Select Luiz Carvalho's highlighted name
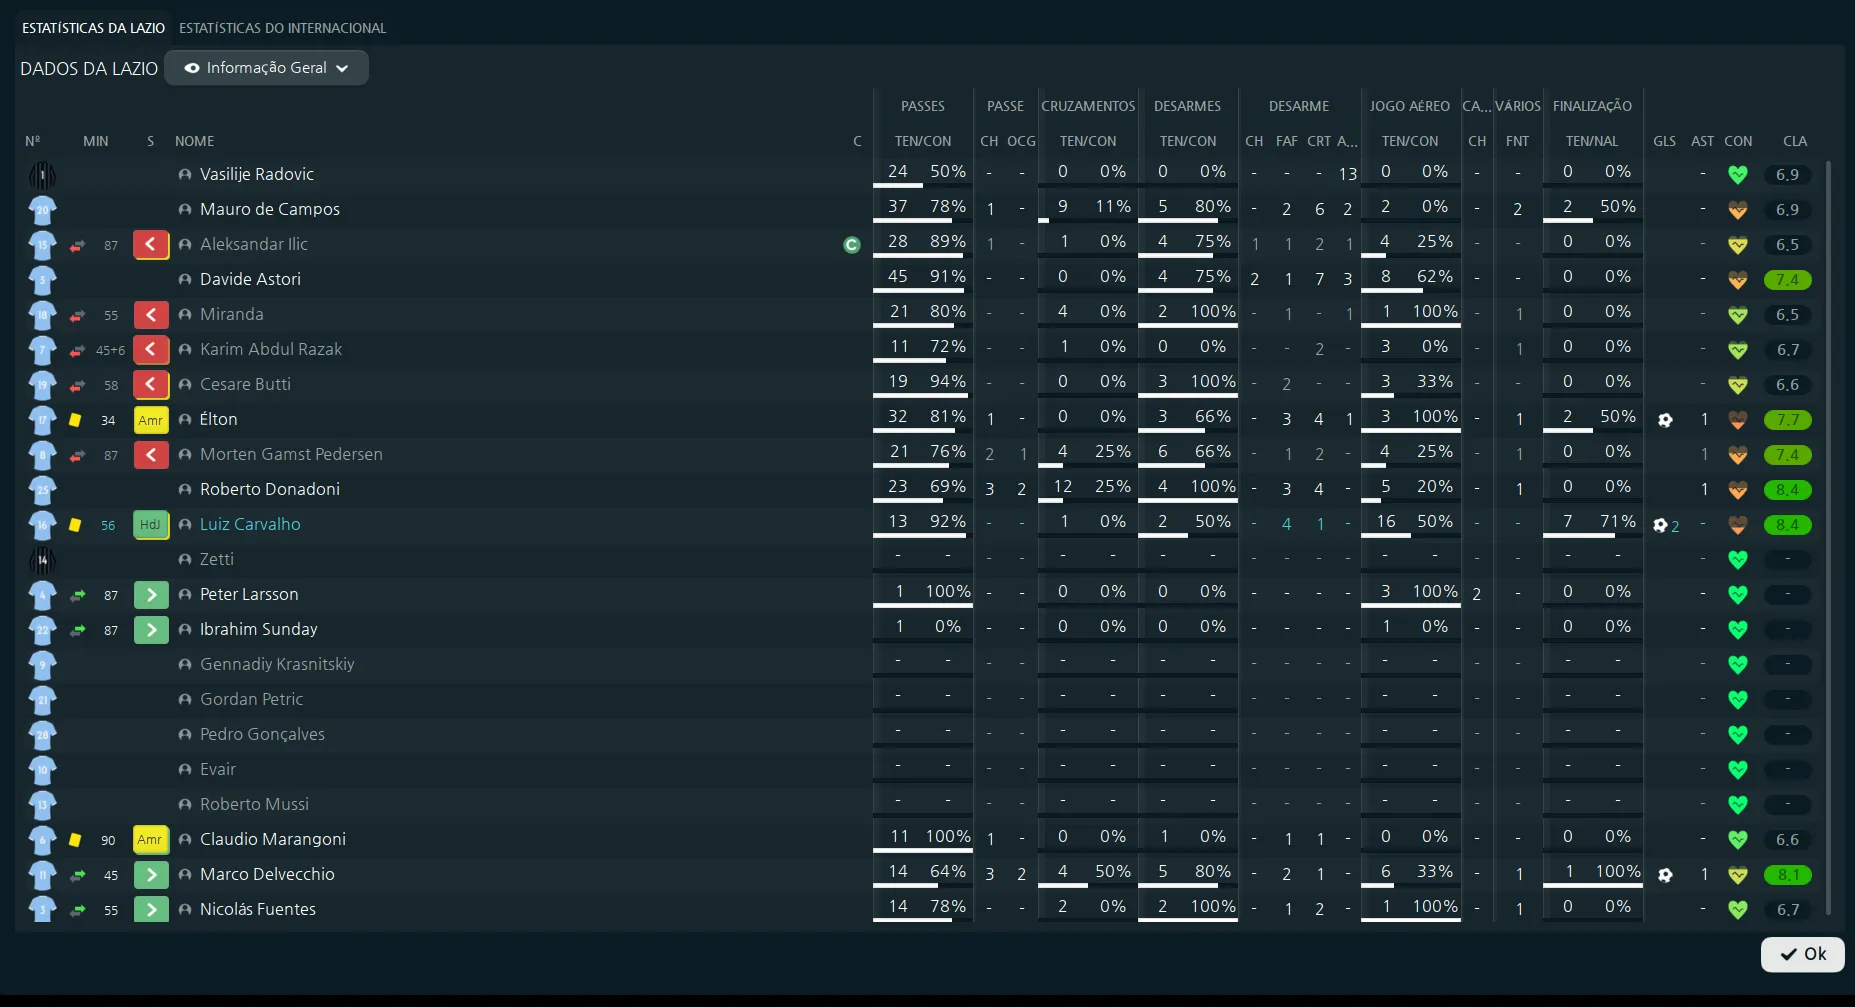Screen dimensions: 1855x1007 point(250,524)
